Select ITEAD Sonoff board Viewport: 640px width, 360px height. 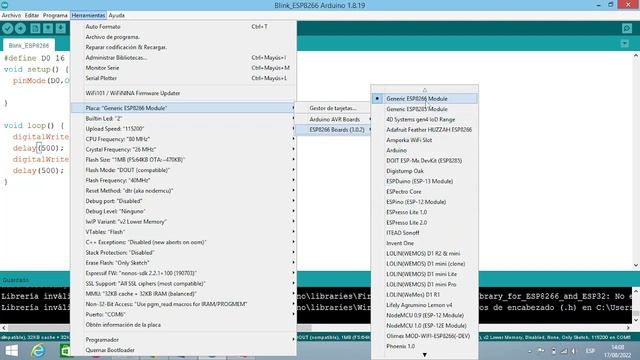[x=424, y=233]
